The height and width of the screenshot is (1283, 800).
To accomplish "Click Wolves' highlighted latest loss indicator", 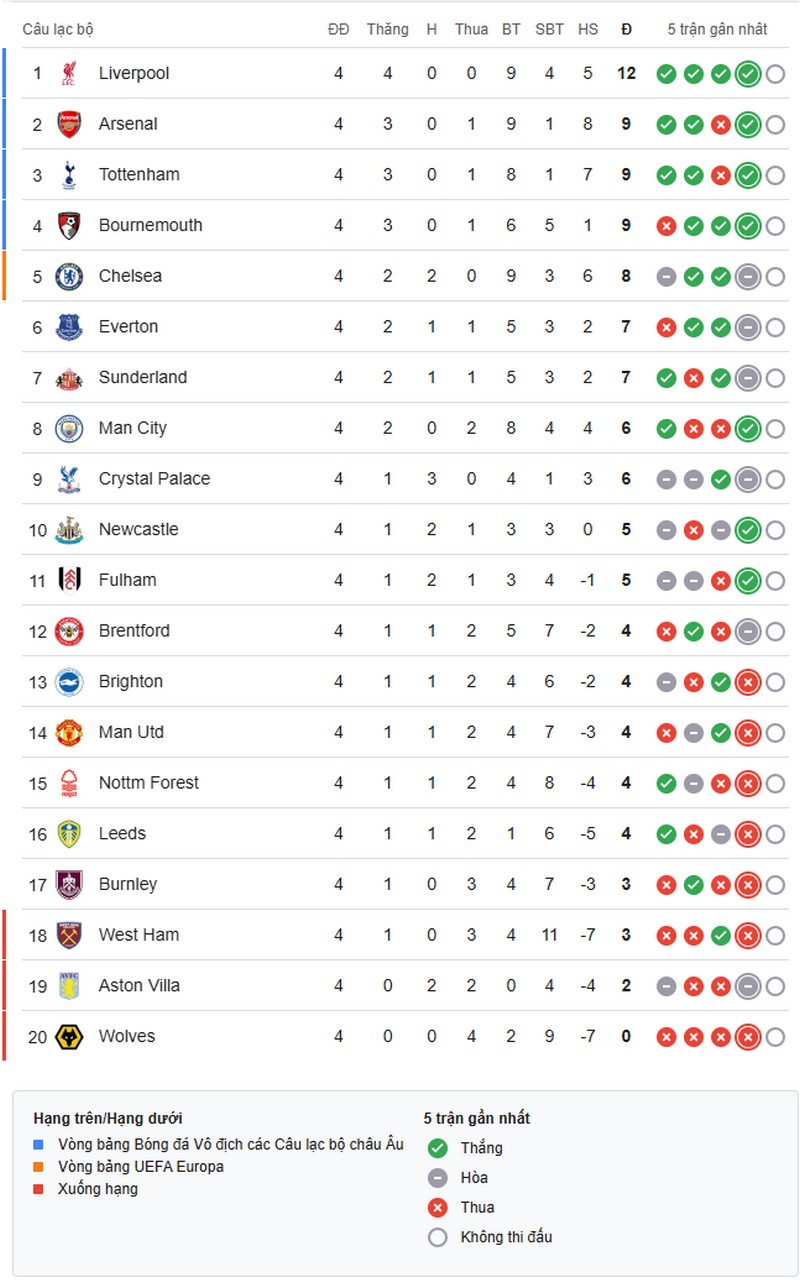I will 747,1037.
